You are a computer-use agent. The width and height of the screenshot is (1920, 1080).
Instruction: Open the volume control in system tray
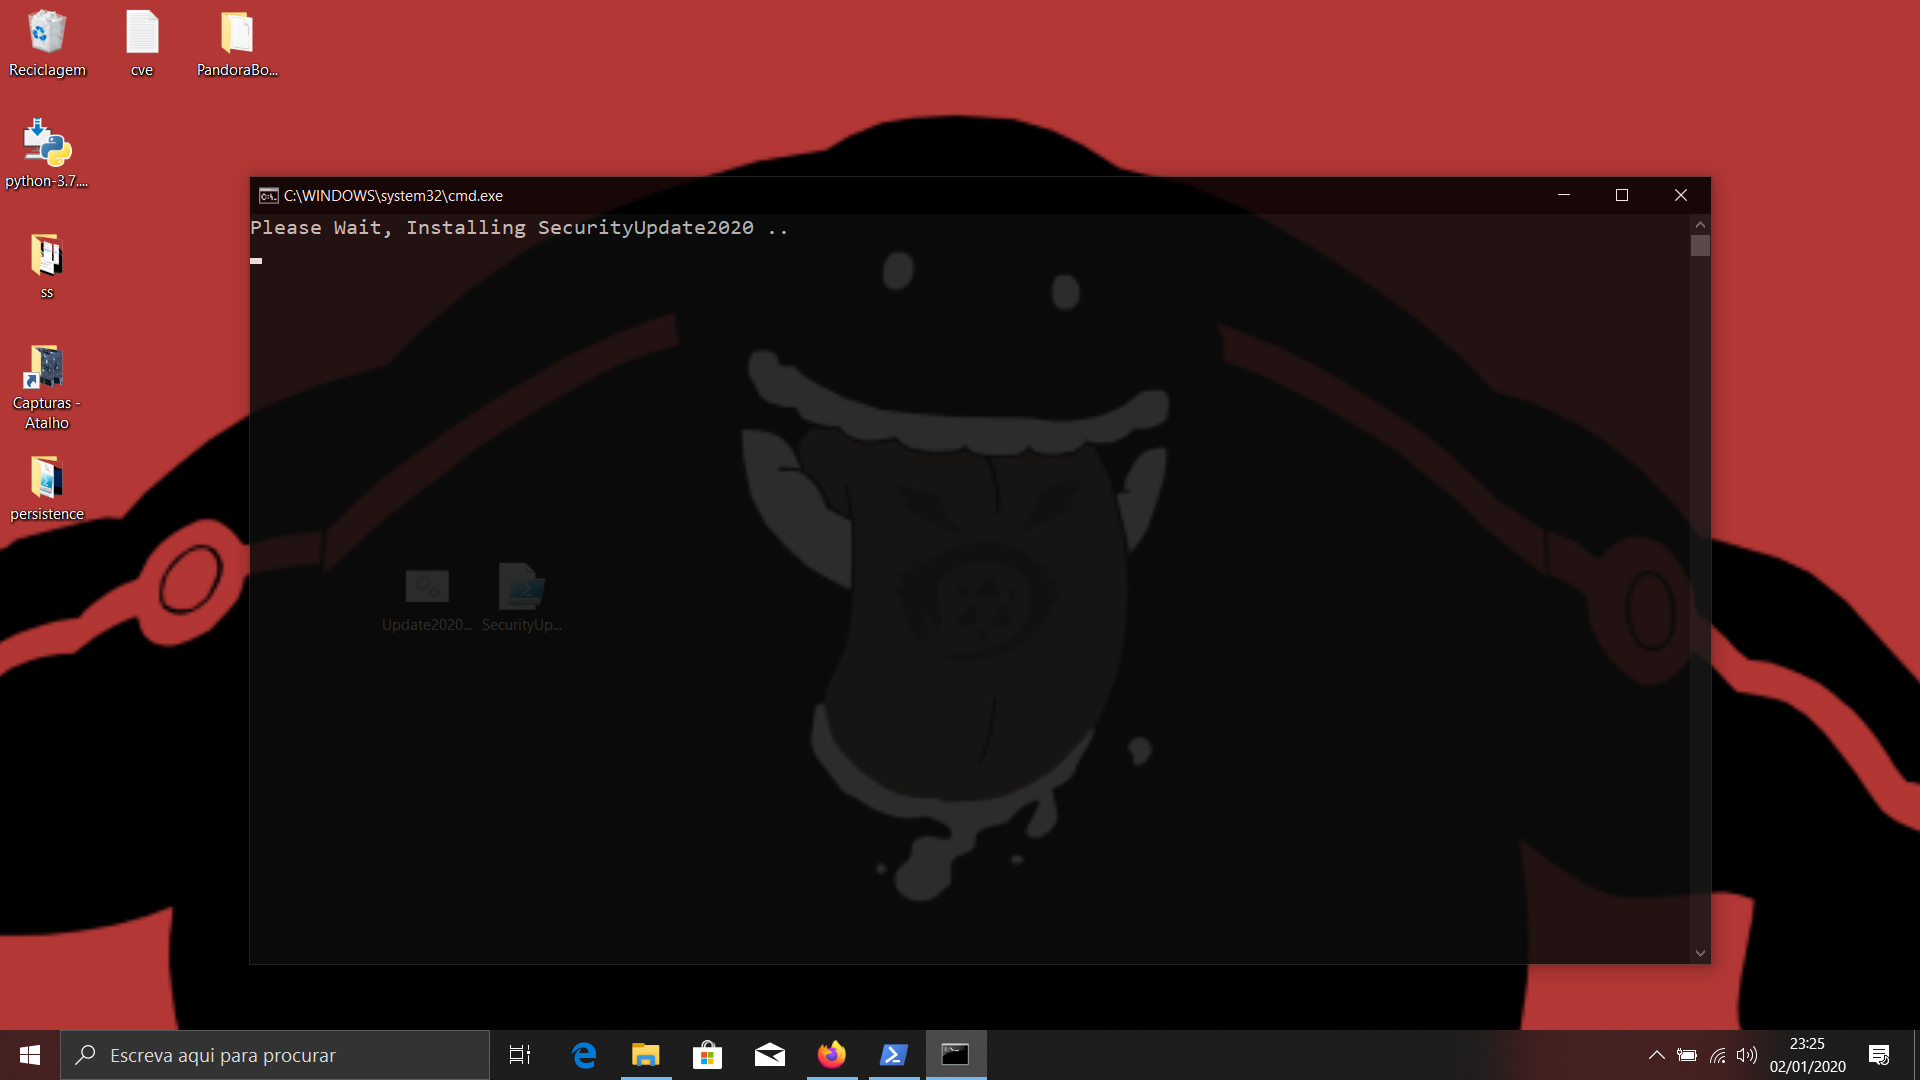pyautogui.click(x=1747, y=1055)
